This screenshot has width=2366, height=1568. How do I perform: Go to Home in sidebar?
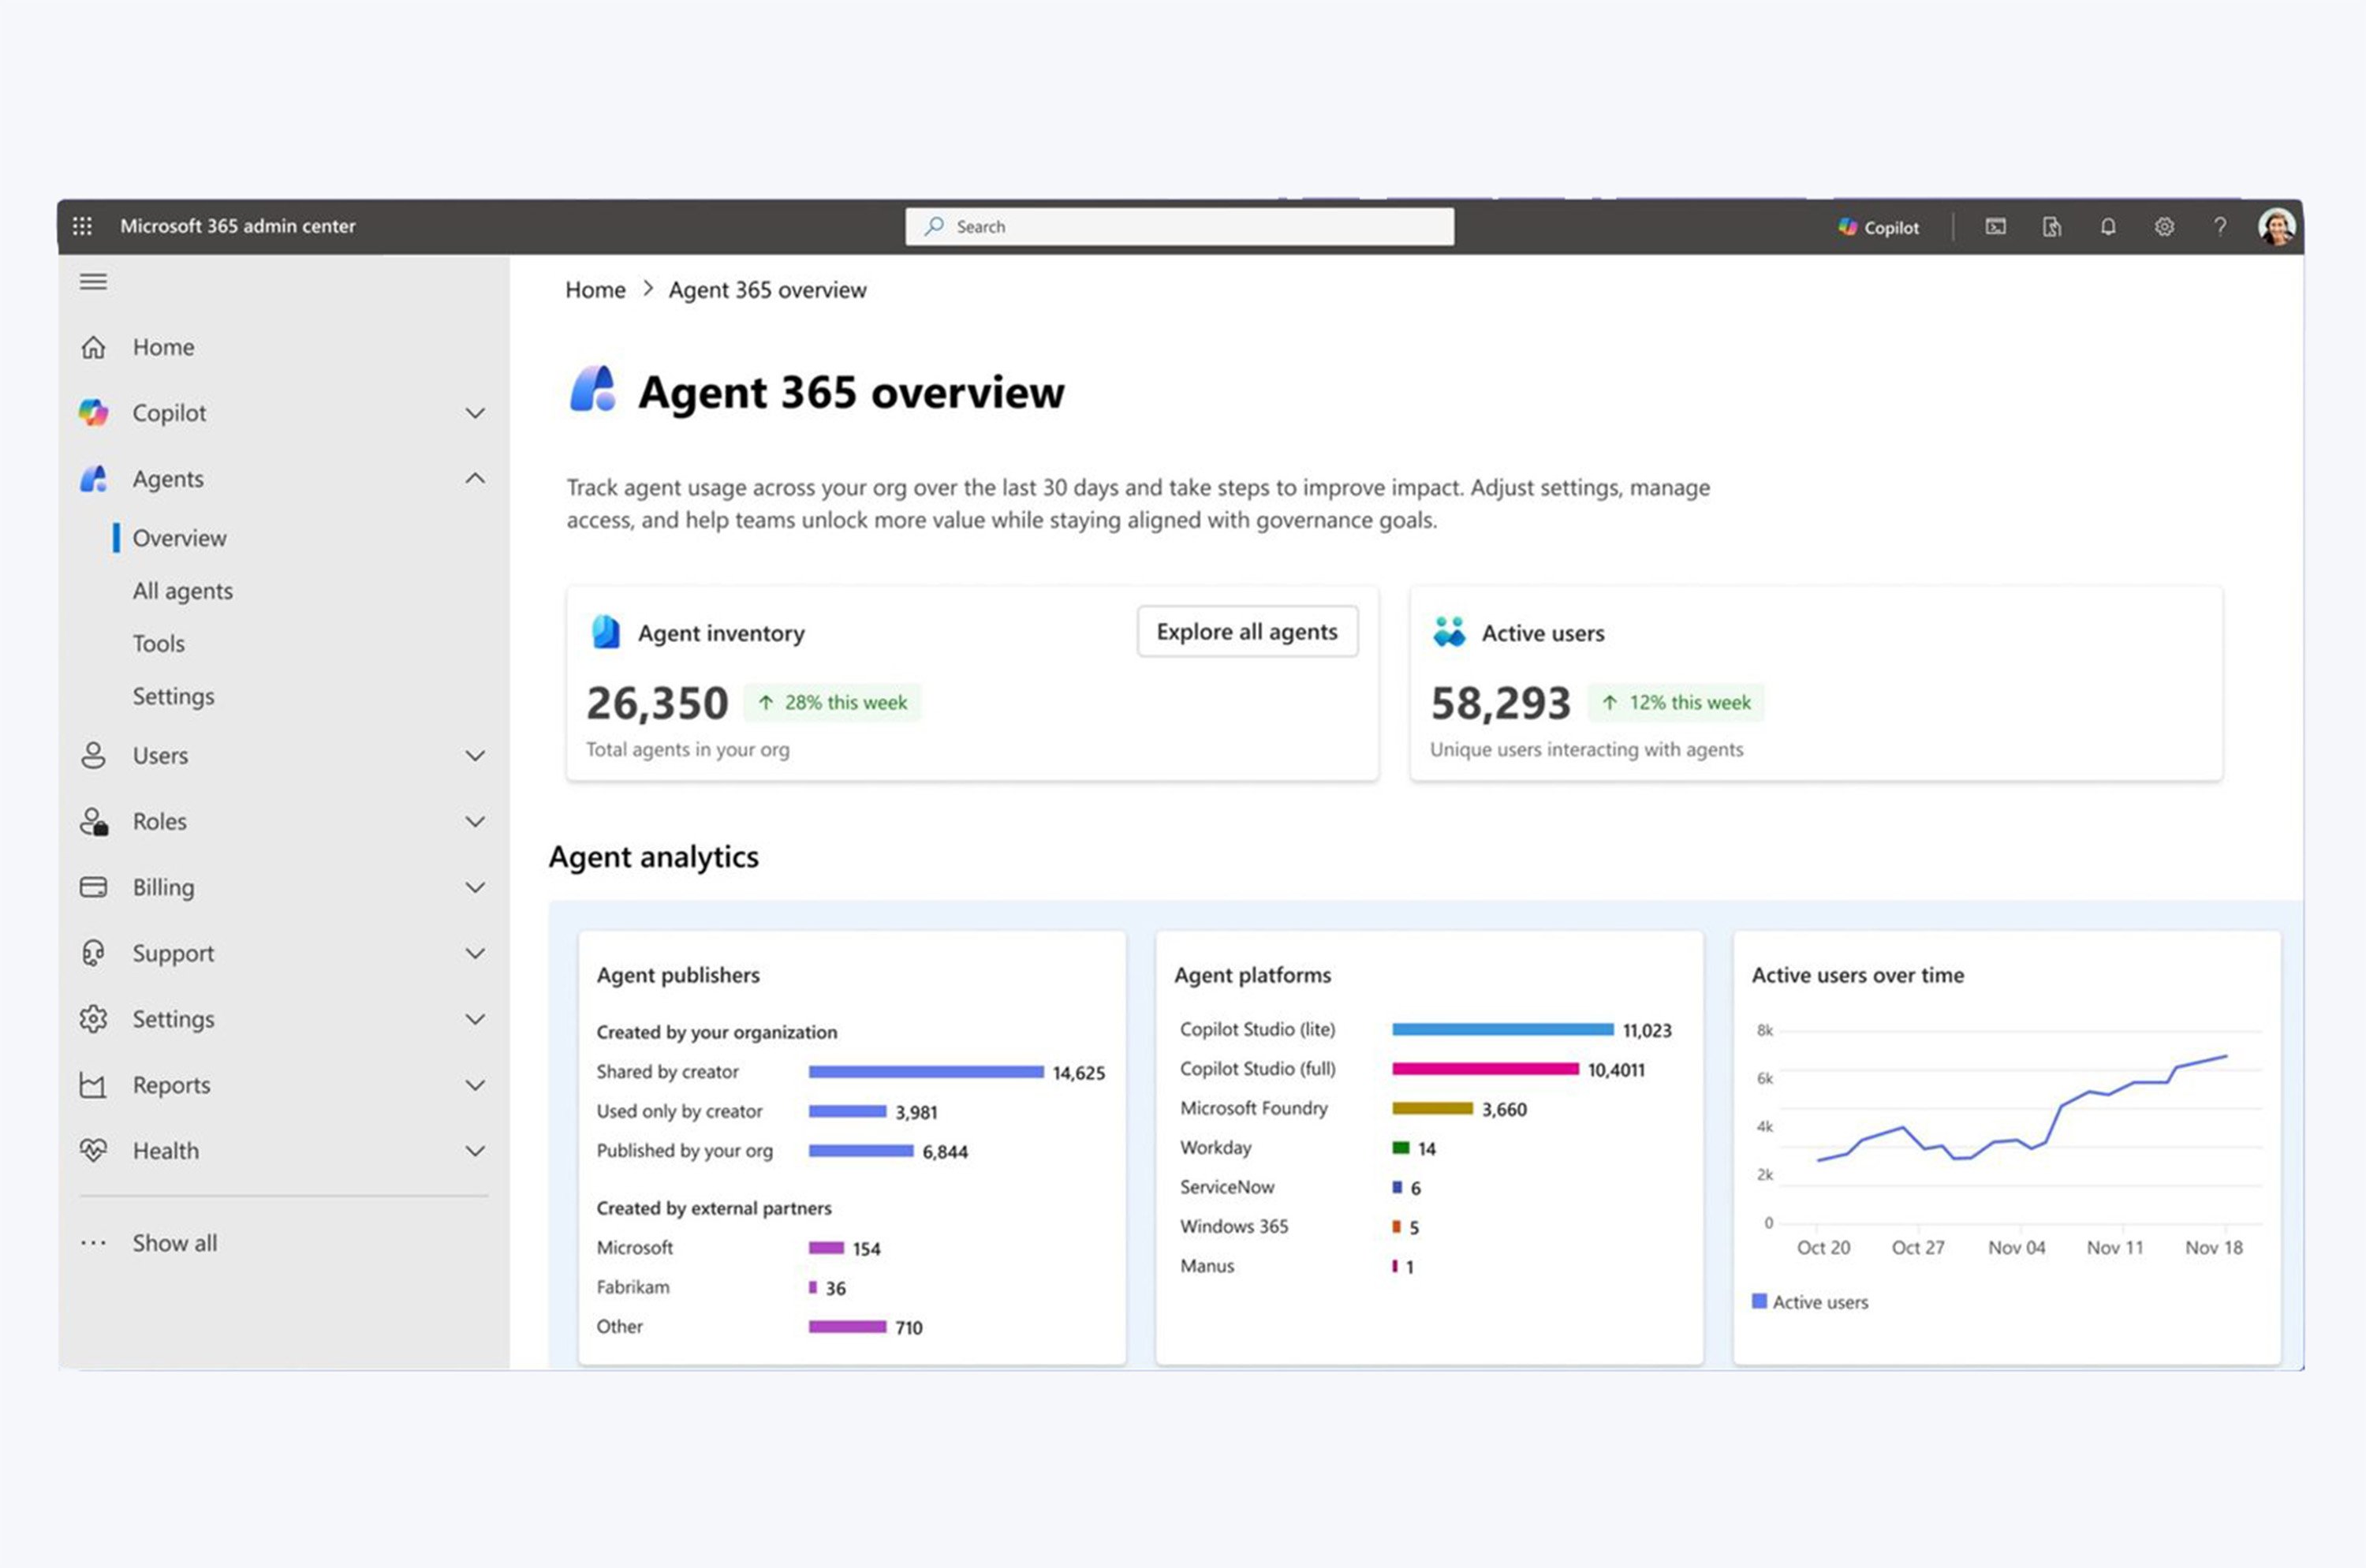pos(164,347)
